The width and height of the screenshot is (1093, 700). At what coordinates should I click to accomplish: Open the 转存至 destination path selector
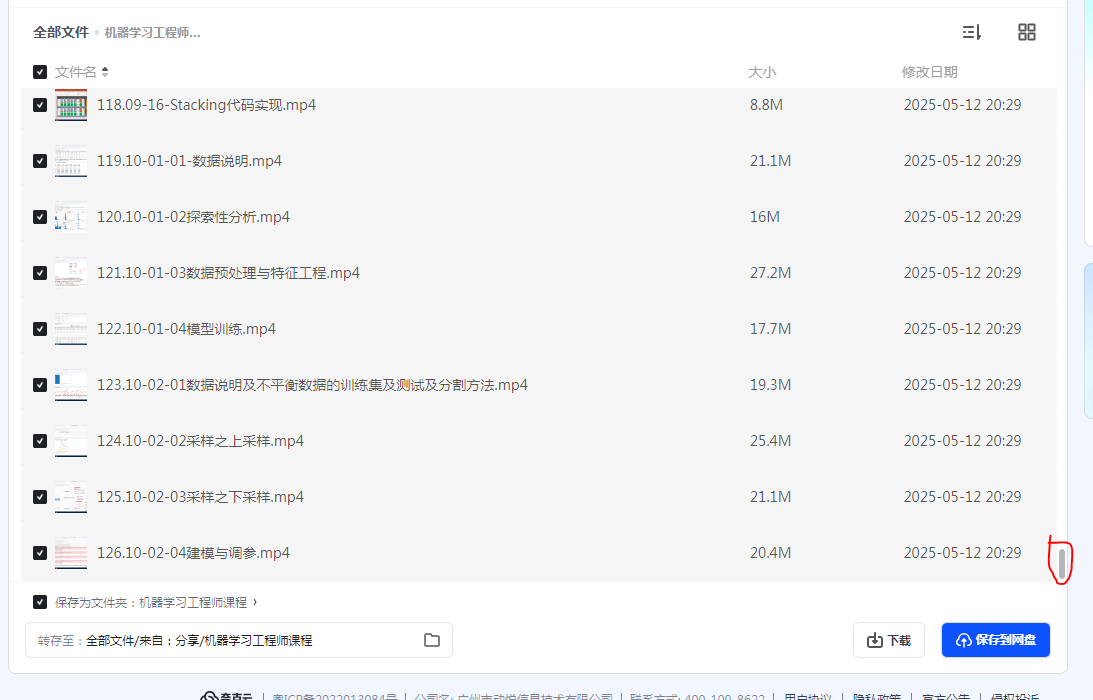tap(238, 640)
